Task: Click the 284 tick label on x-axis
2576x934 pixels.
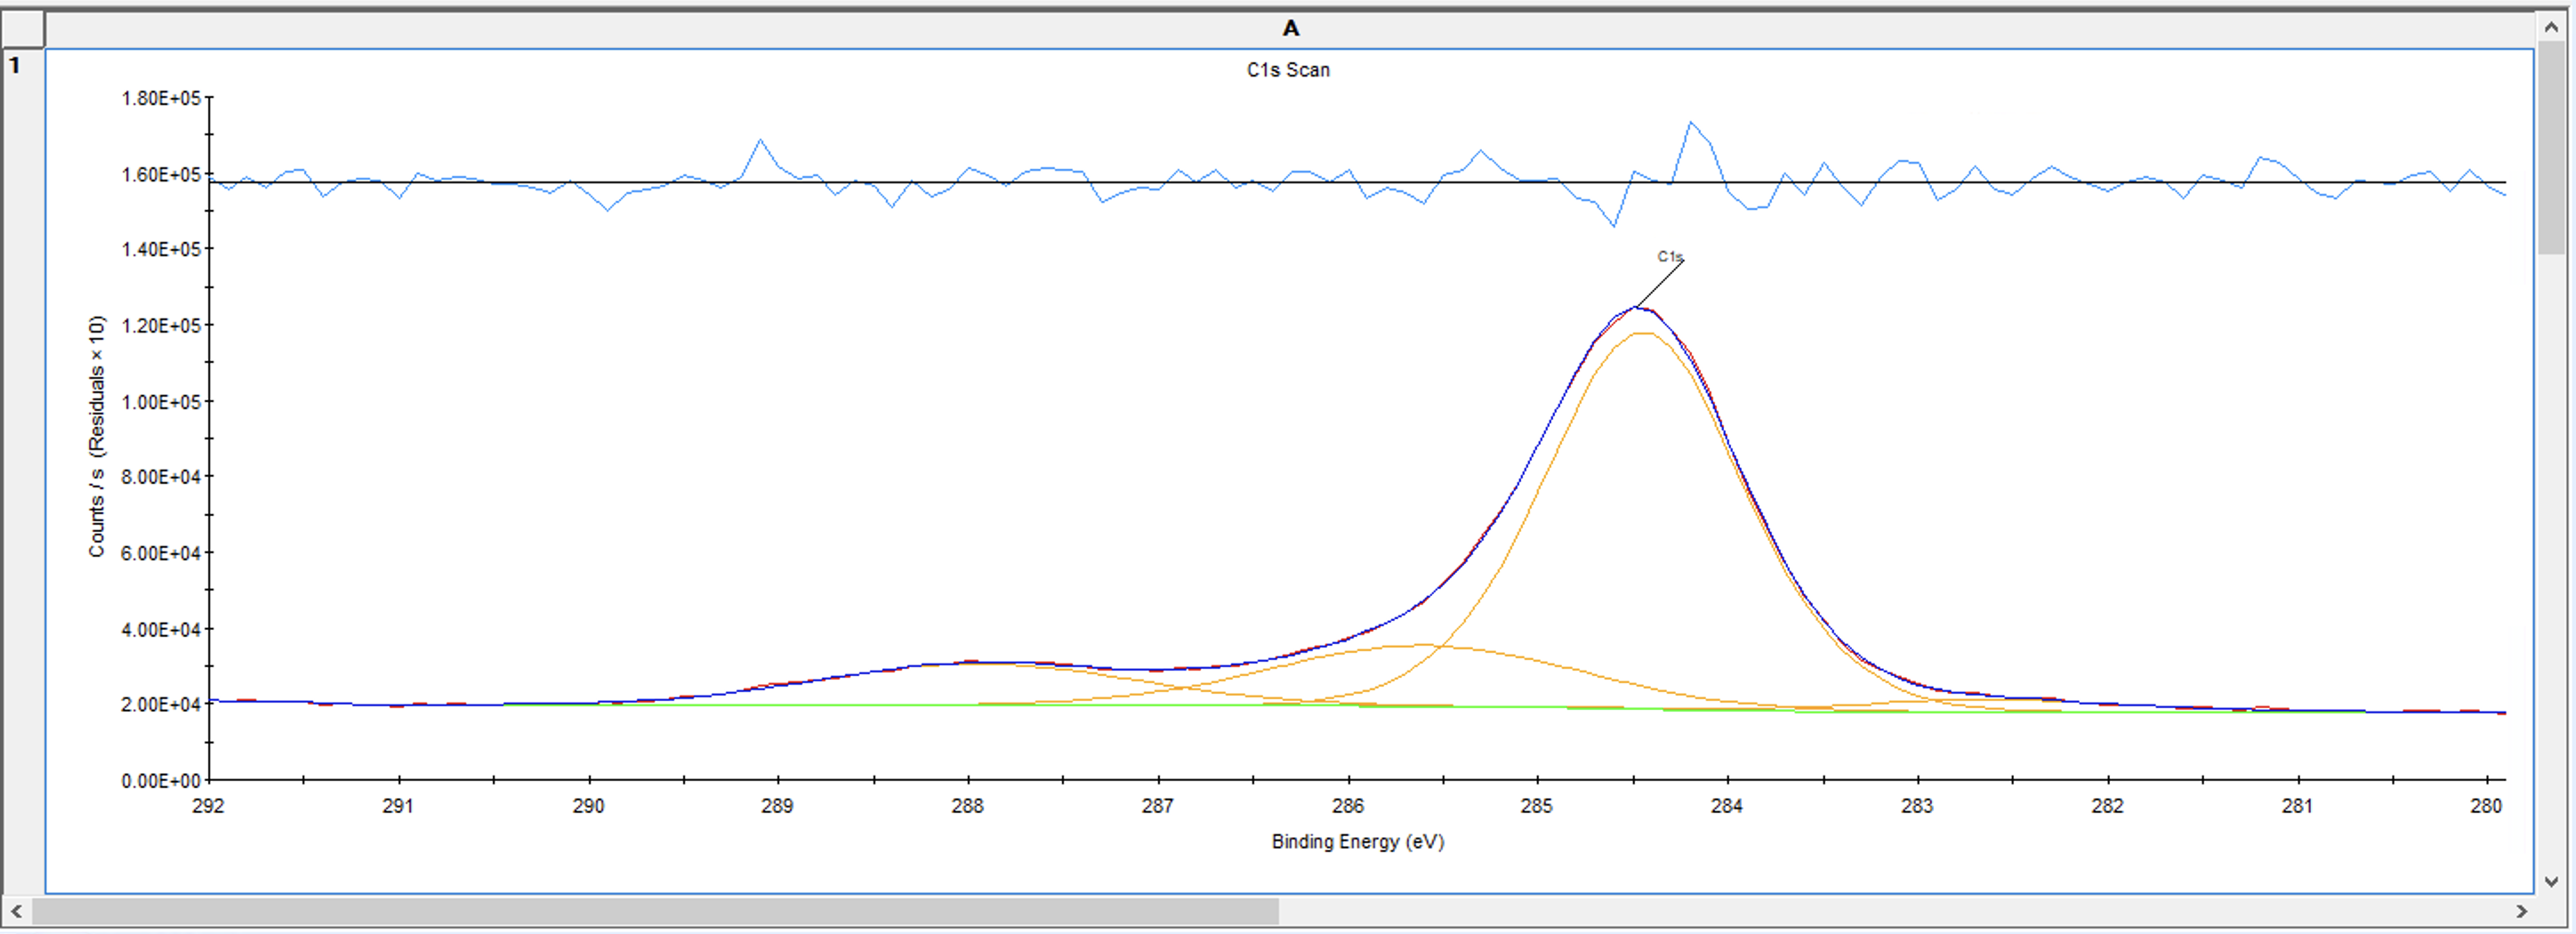Action: (x=1727, y=806)
